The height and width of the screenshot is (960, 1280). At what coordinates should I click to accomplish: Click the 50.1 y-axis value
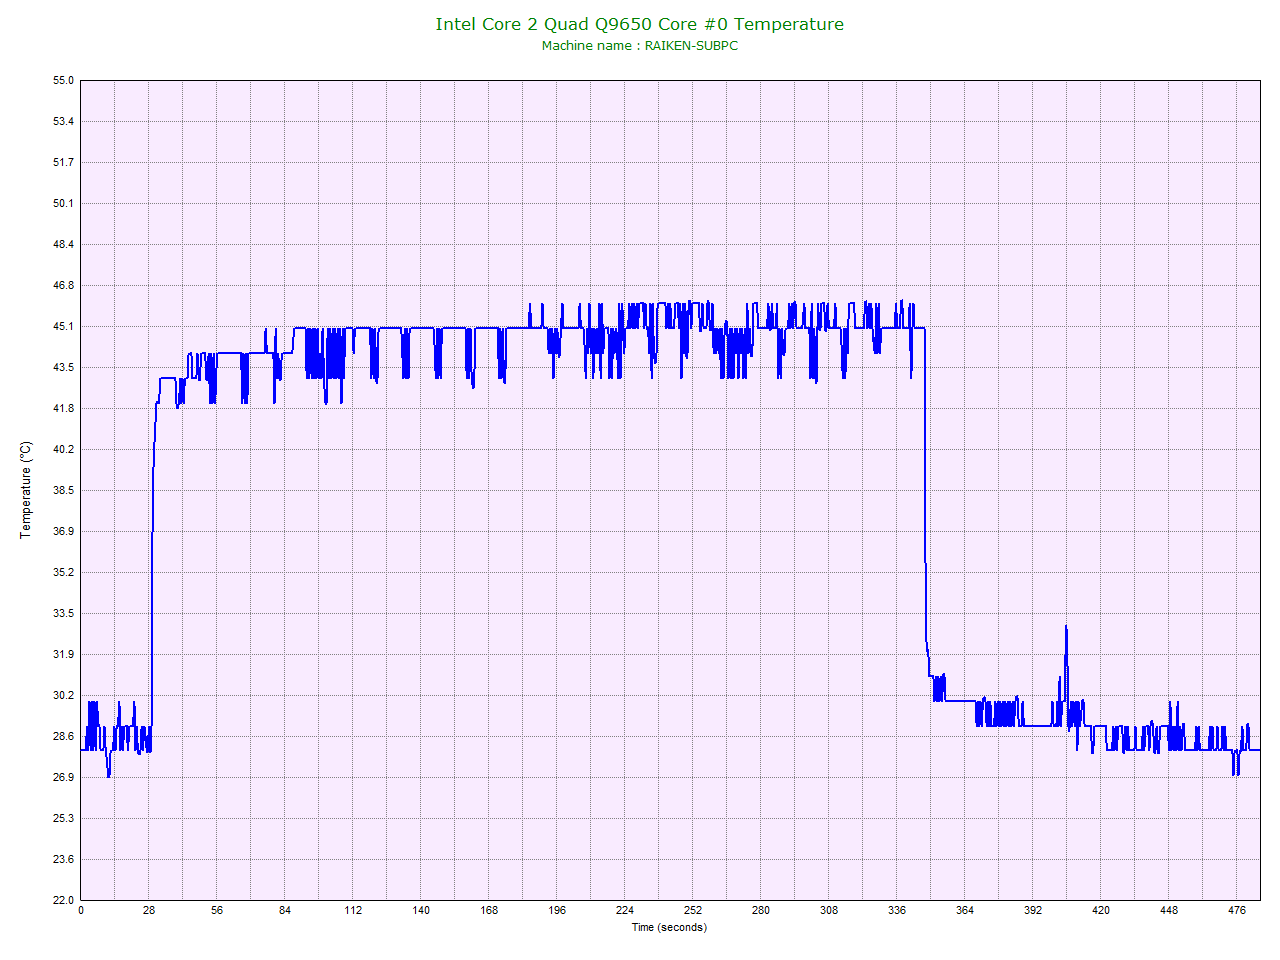click(64, 203)
